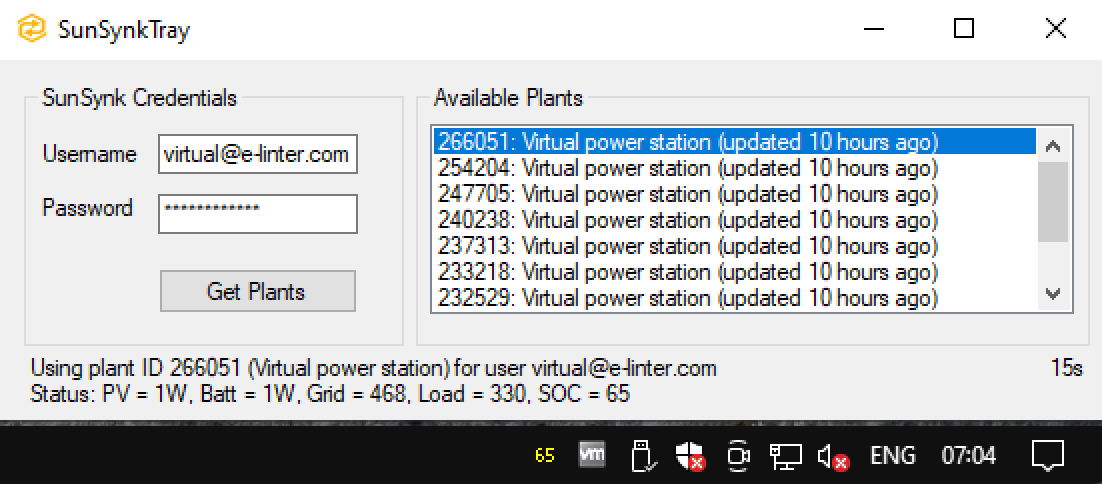This screenshot has height=484, width=1102.
Task: Click the 07:04 taskbar clock
Action: click(969, 456)
